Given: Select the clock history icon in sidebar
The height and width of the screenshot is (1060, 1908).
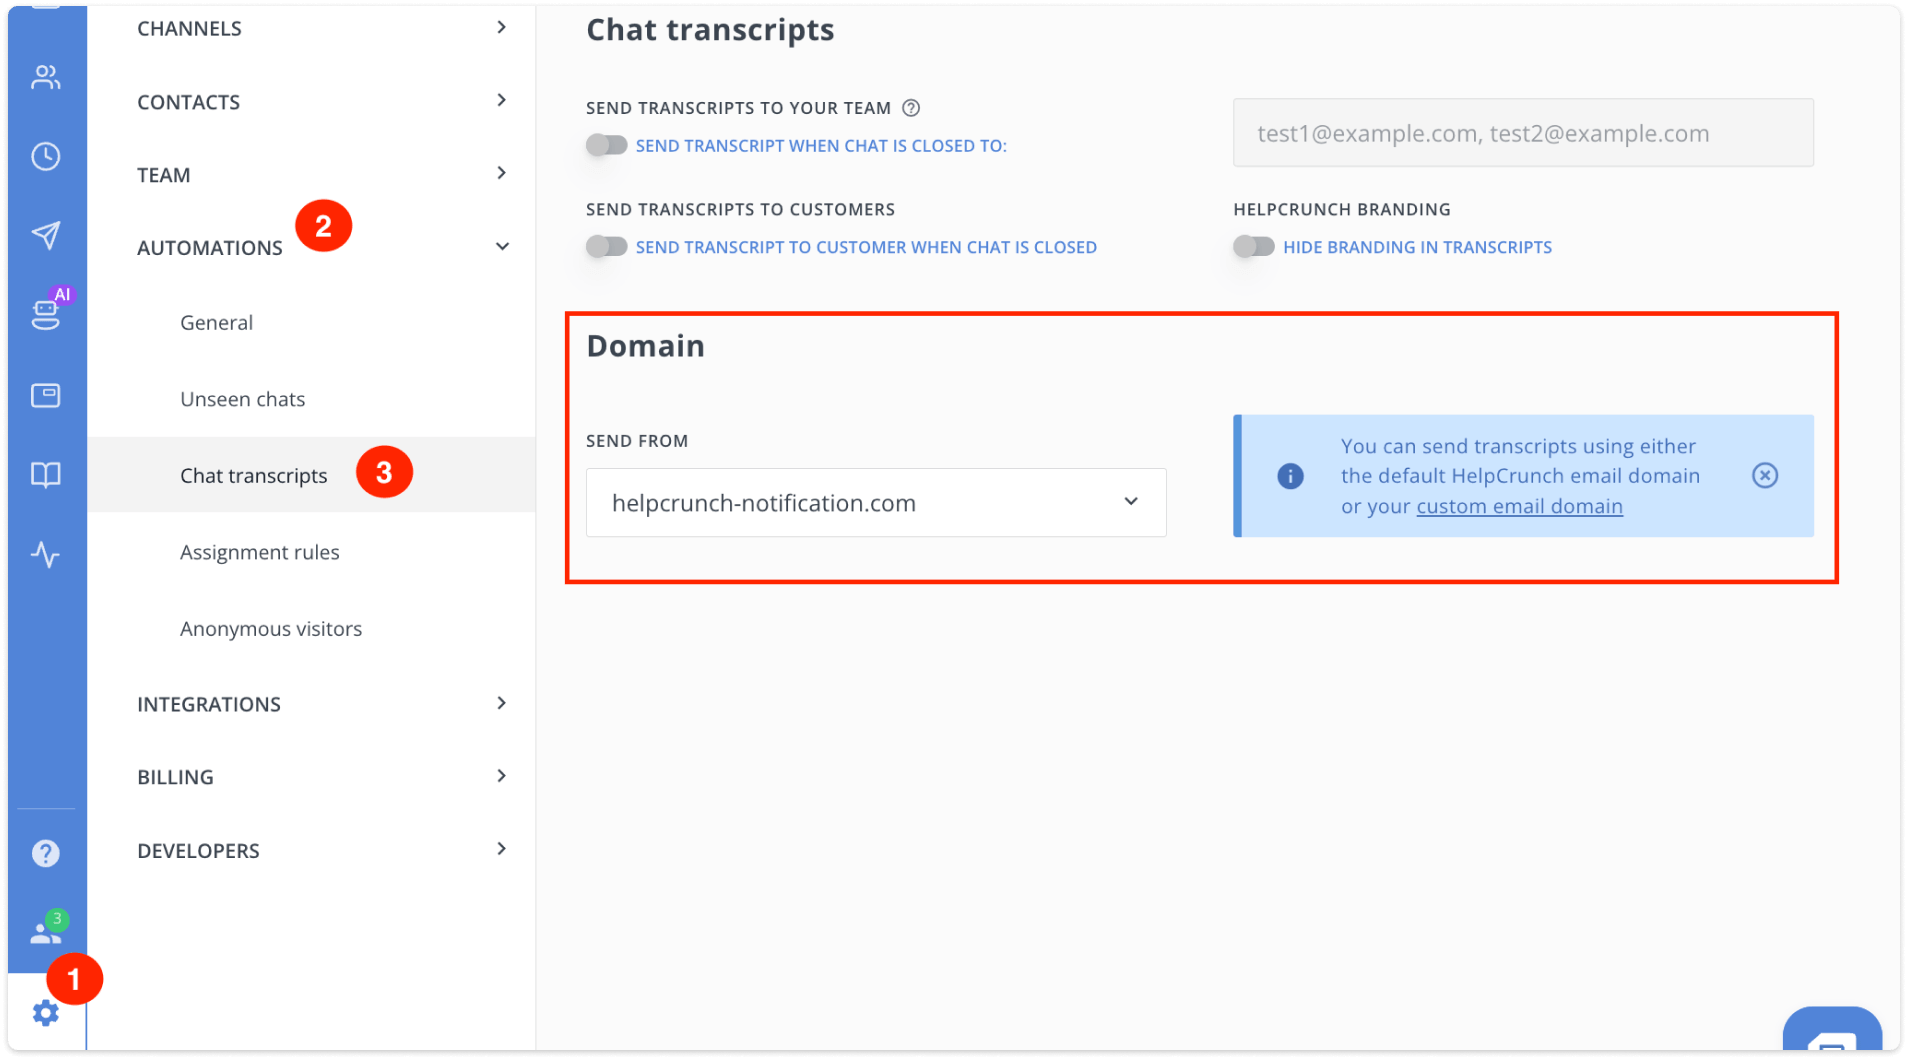Looking at the screenshot, I should point(46,156).
